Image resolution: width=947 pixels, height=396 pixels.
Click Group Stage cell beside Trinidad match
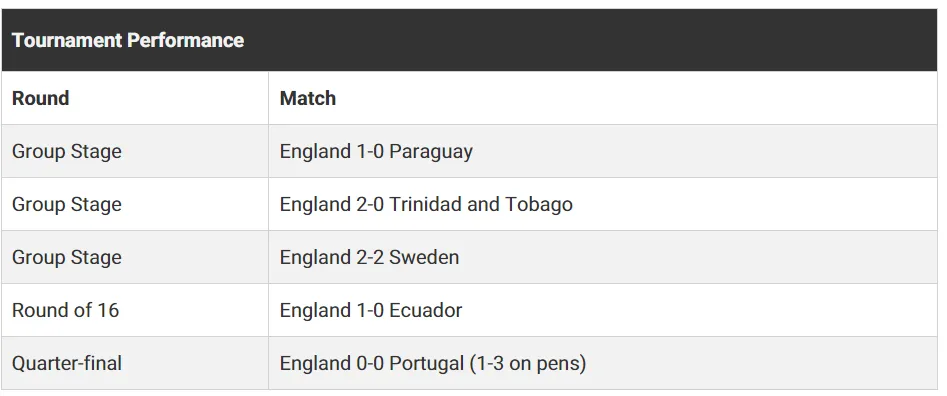click(x=135, y=204)
